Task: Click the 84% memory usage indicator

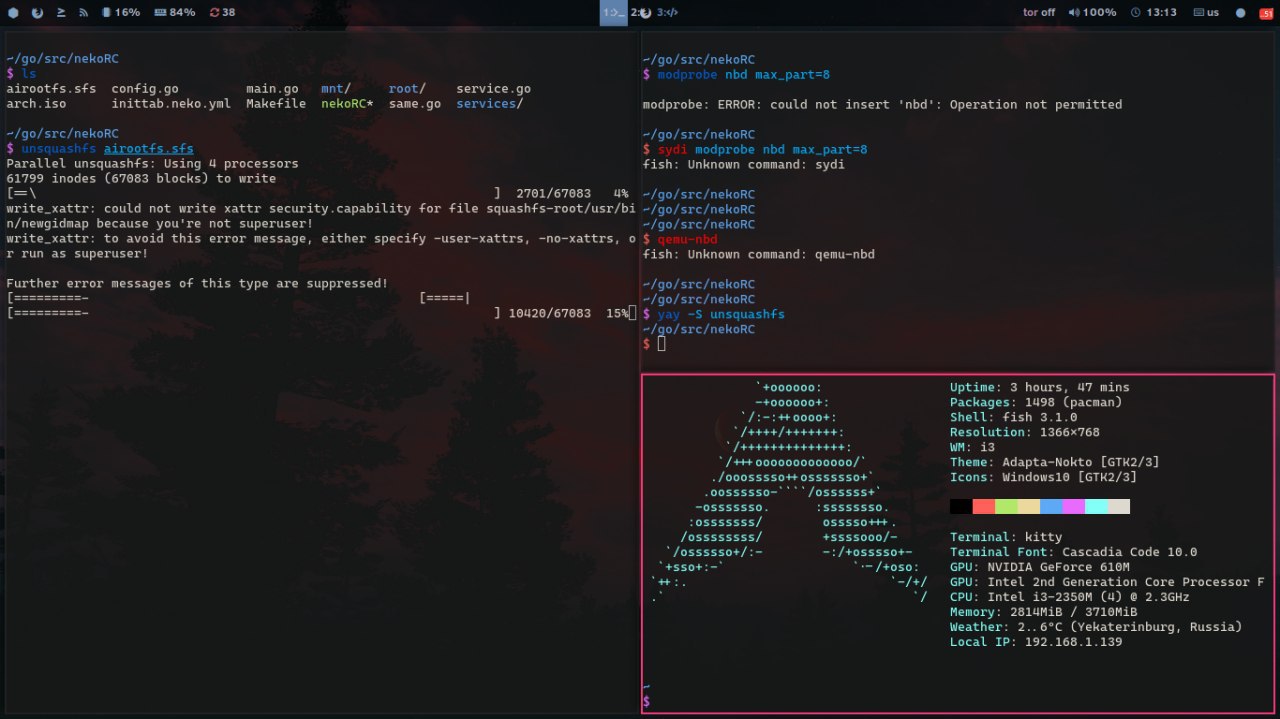Action: click(x=175, y=13)
